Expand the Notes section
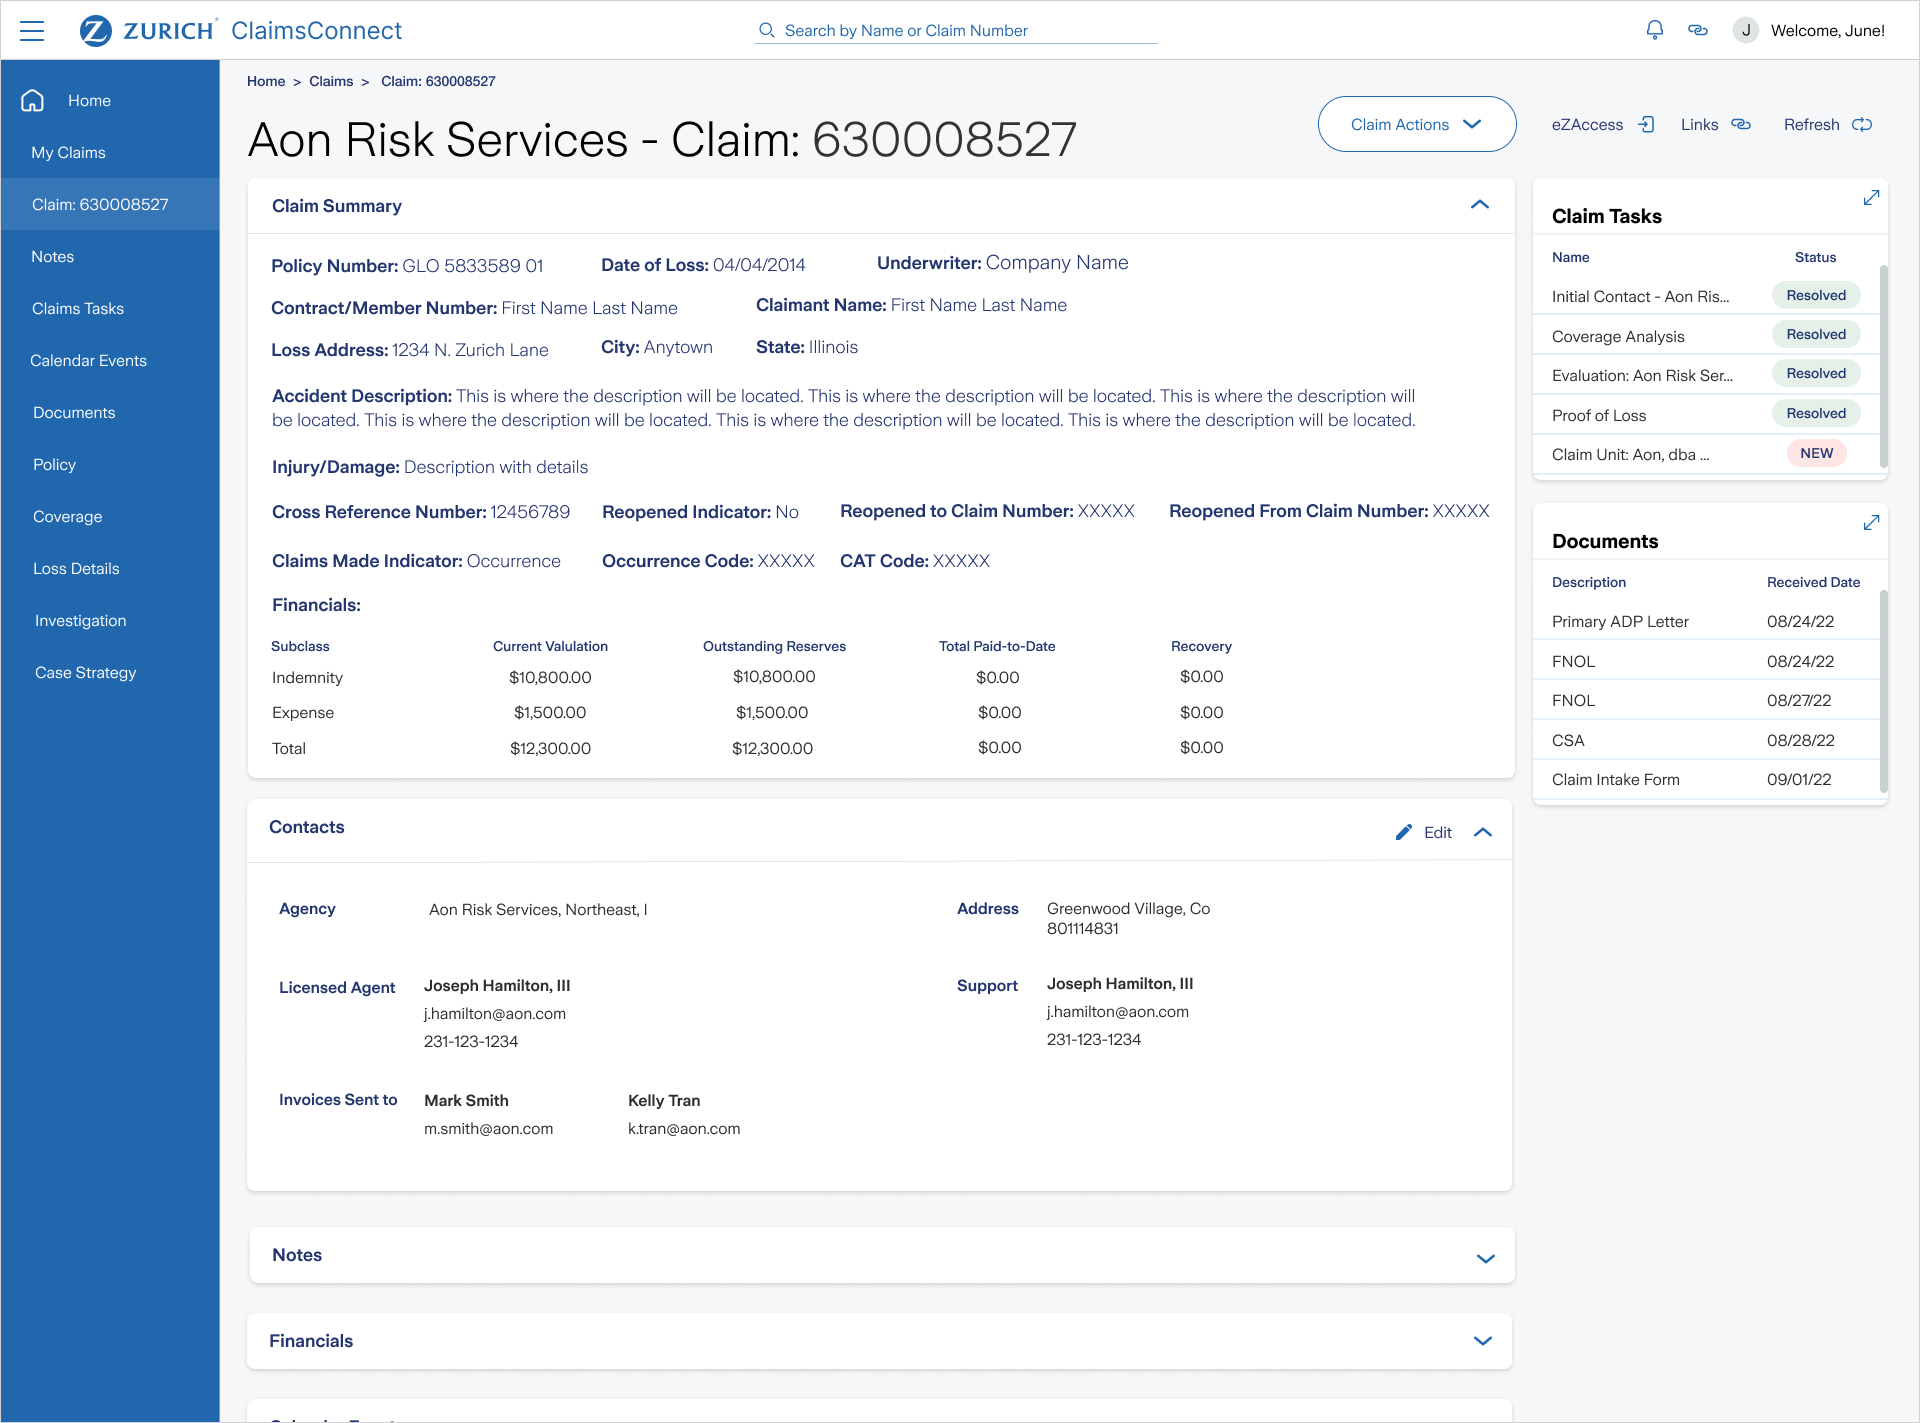 1485,1258
